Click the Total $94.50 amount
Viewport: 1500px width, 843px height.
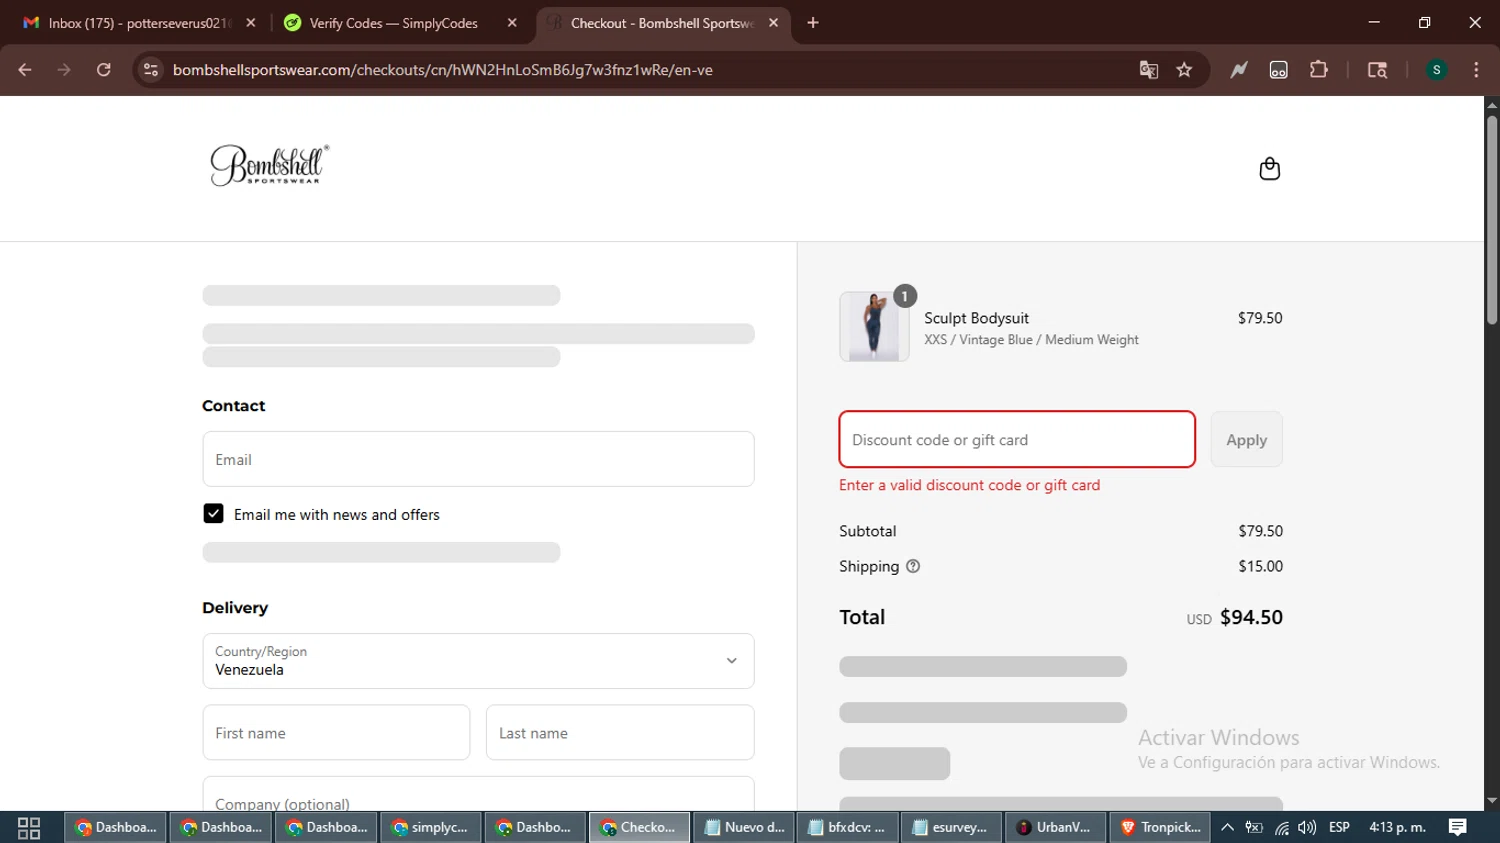pyautogui.click(x=1251, y=617)
